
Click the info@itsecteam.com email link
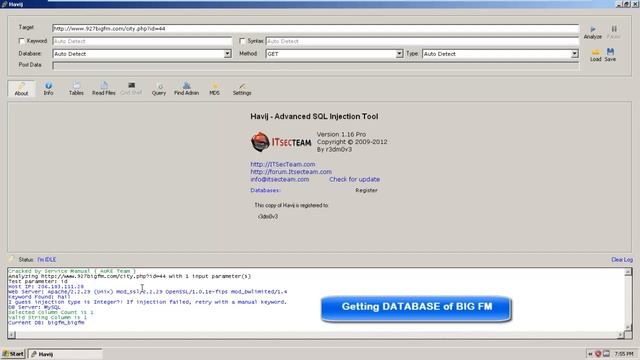pyautogui.click(x=280, y=179)
